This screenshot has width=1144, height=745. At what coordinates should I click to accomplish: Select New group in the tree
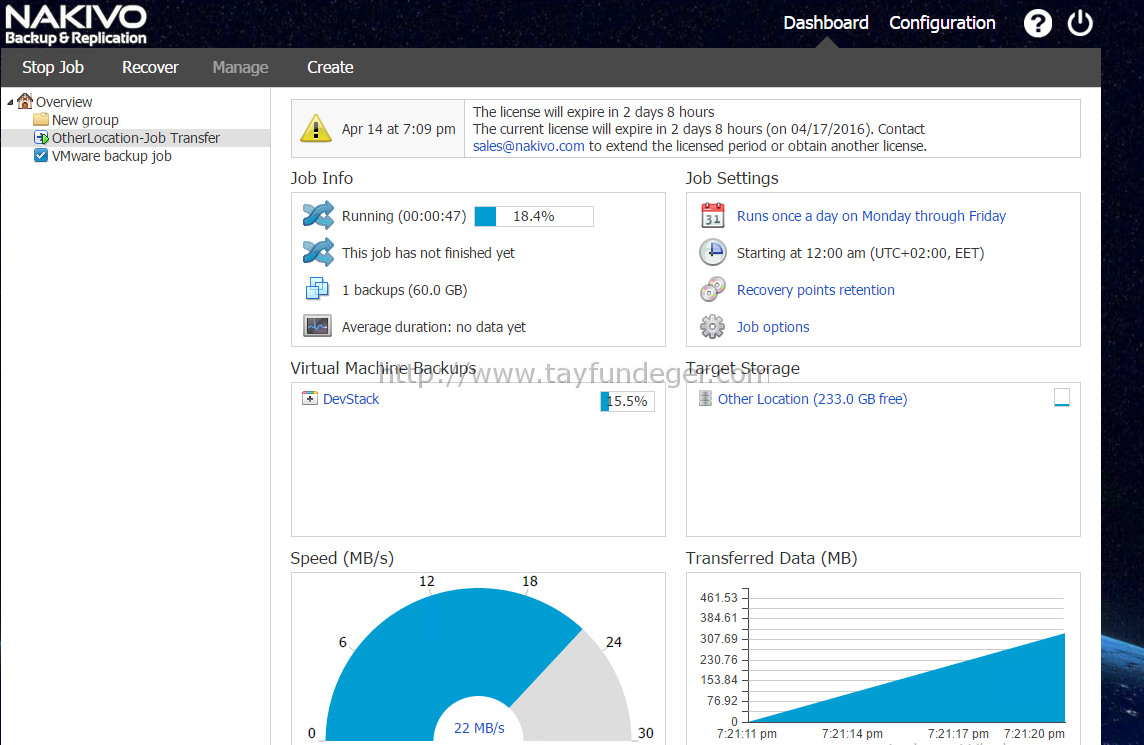pyautogui.click(x=85, y=120)
